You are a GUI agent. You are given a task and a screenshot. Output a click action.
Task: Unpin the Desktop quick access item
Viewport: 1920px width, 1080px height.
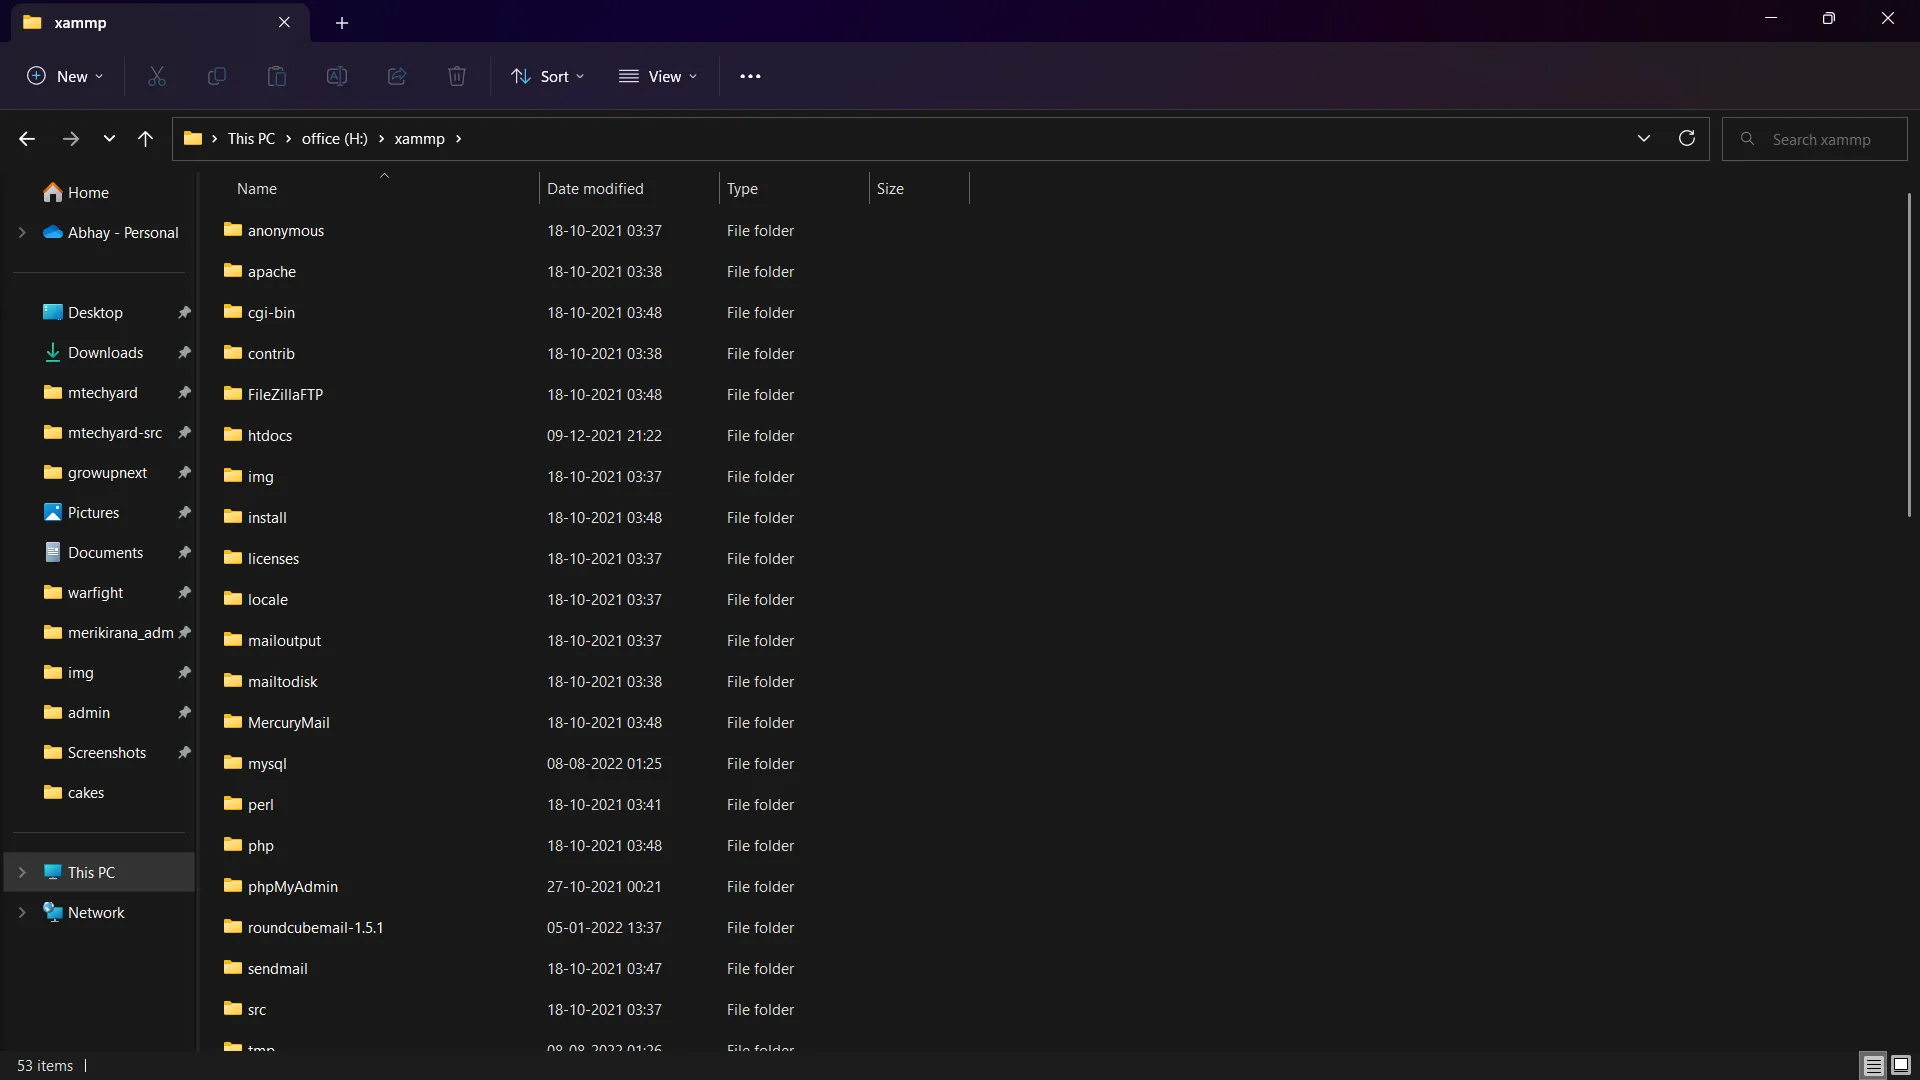click(184, 312)
